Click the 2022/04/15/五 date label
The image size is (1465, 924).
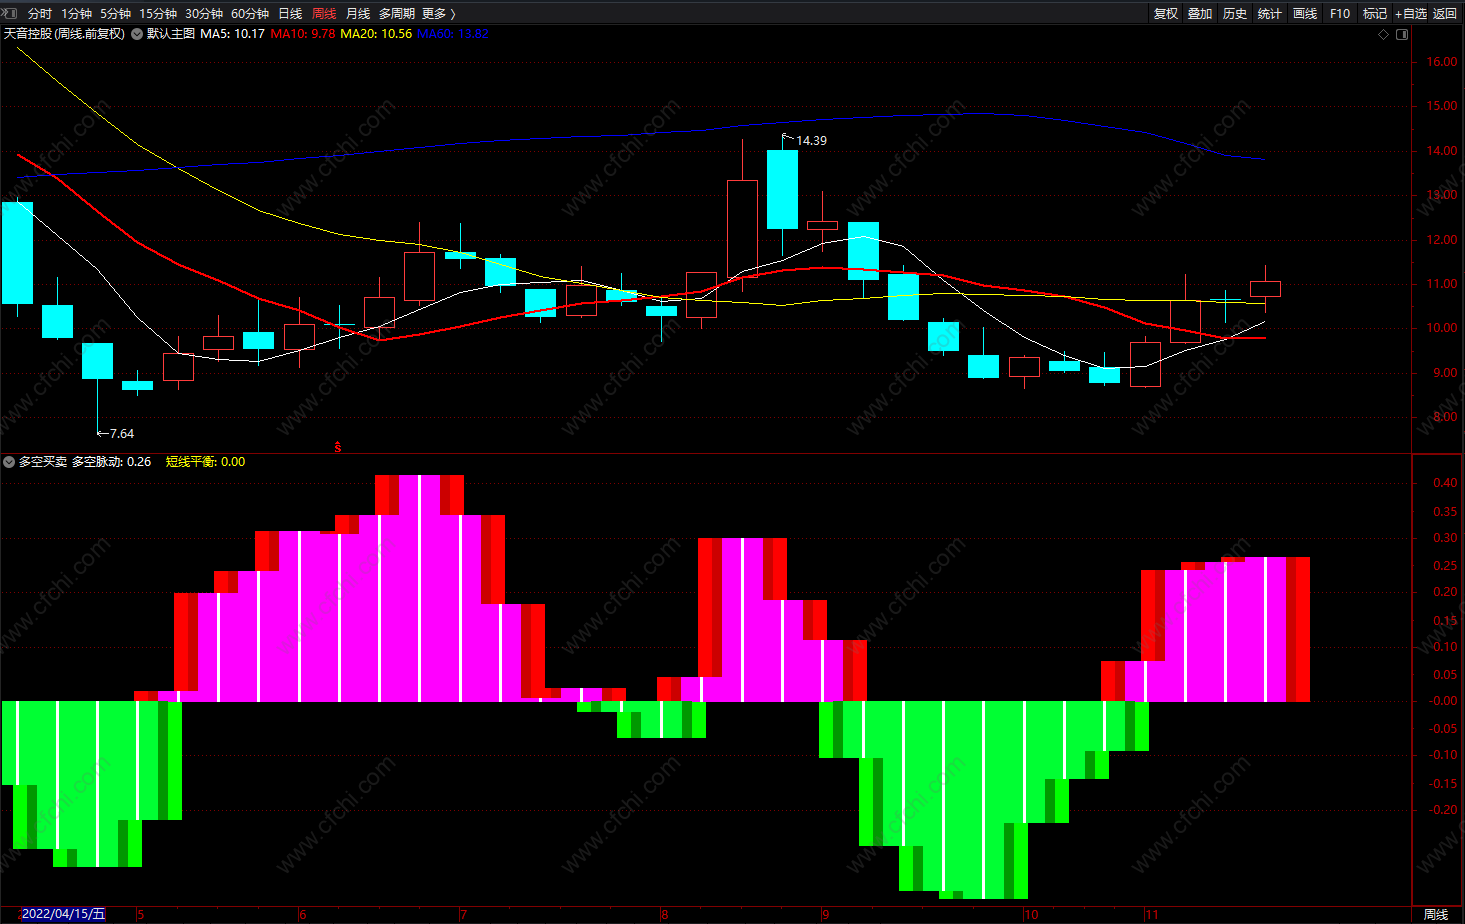coord(63,914)
